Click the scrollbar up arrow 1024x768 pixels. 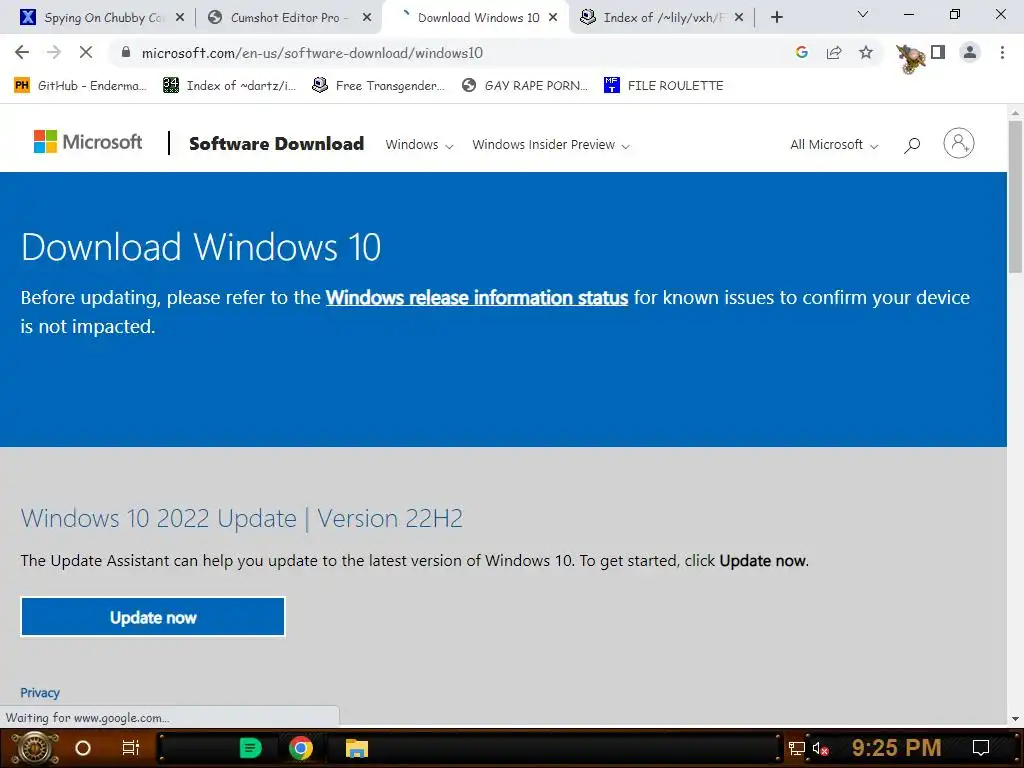pos(1016,112)
